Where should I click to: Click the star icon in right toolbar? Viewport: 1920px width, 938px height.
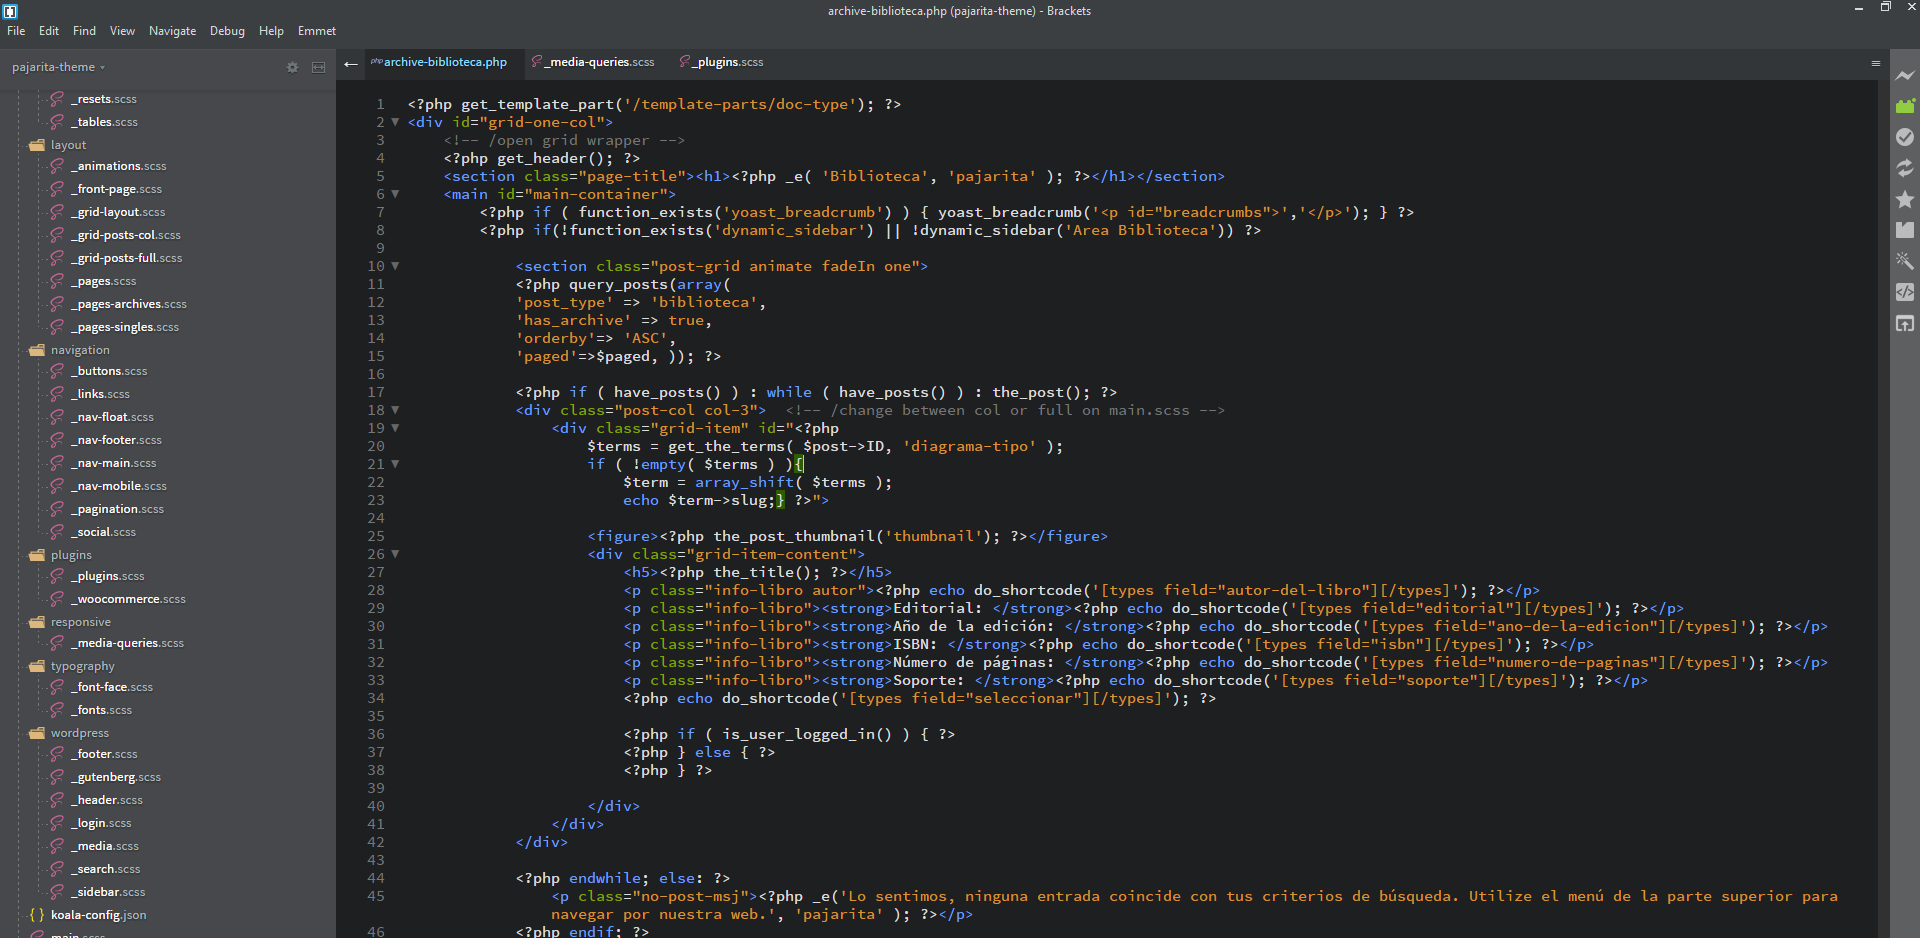(x=1905, y=199)
